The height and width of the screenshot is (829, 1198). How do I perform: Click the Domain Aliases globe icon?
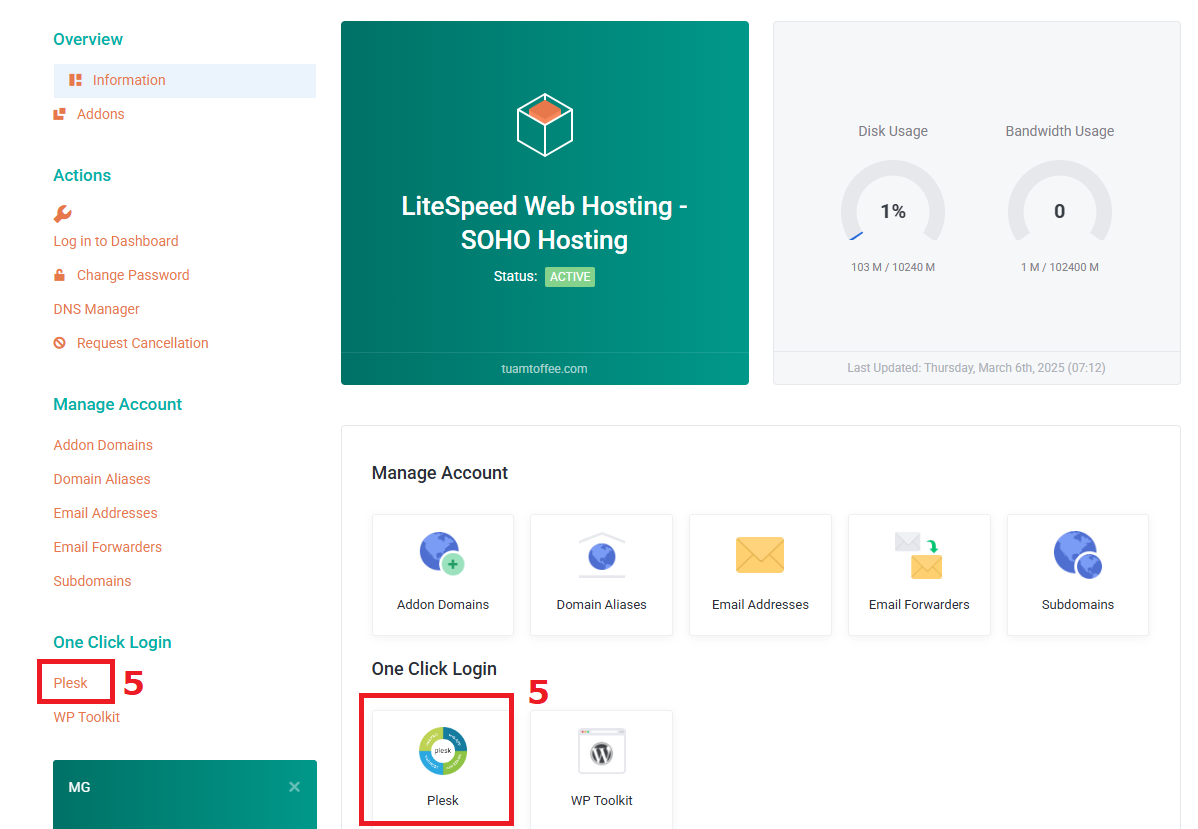(x=602, y=555)
